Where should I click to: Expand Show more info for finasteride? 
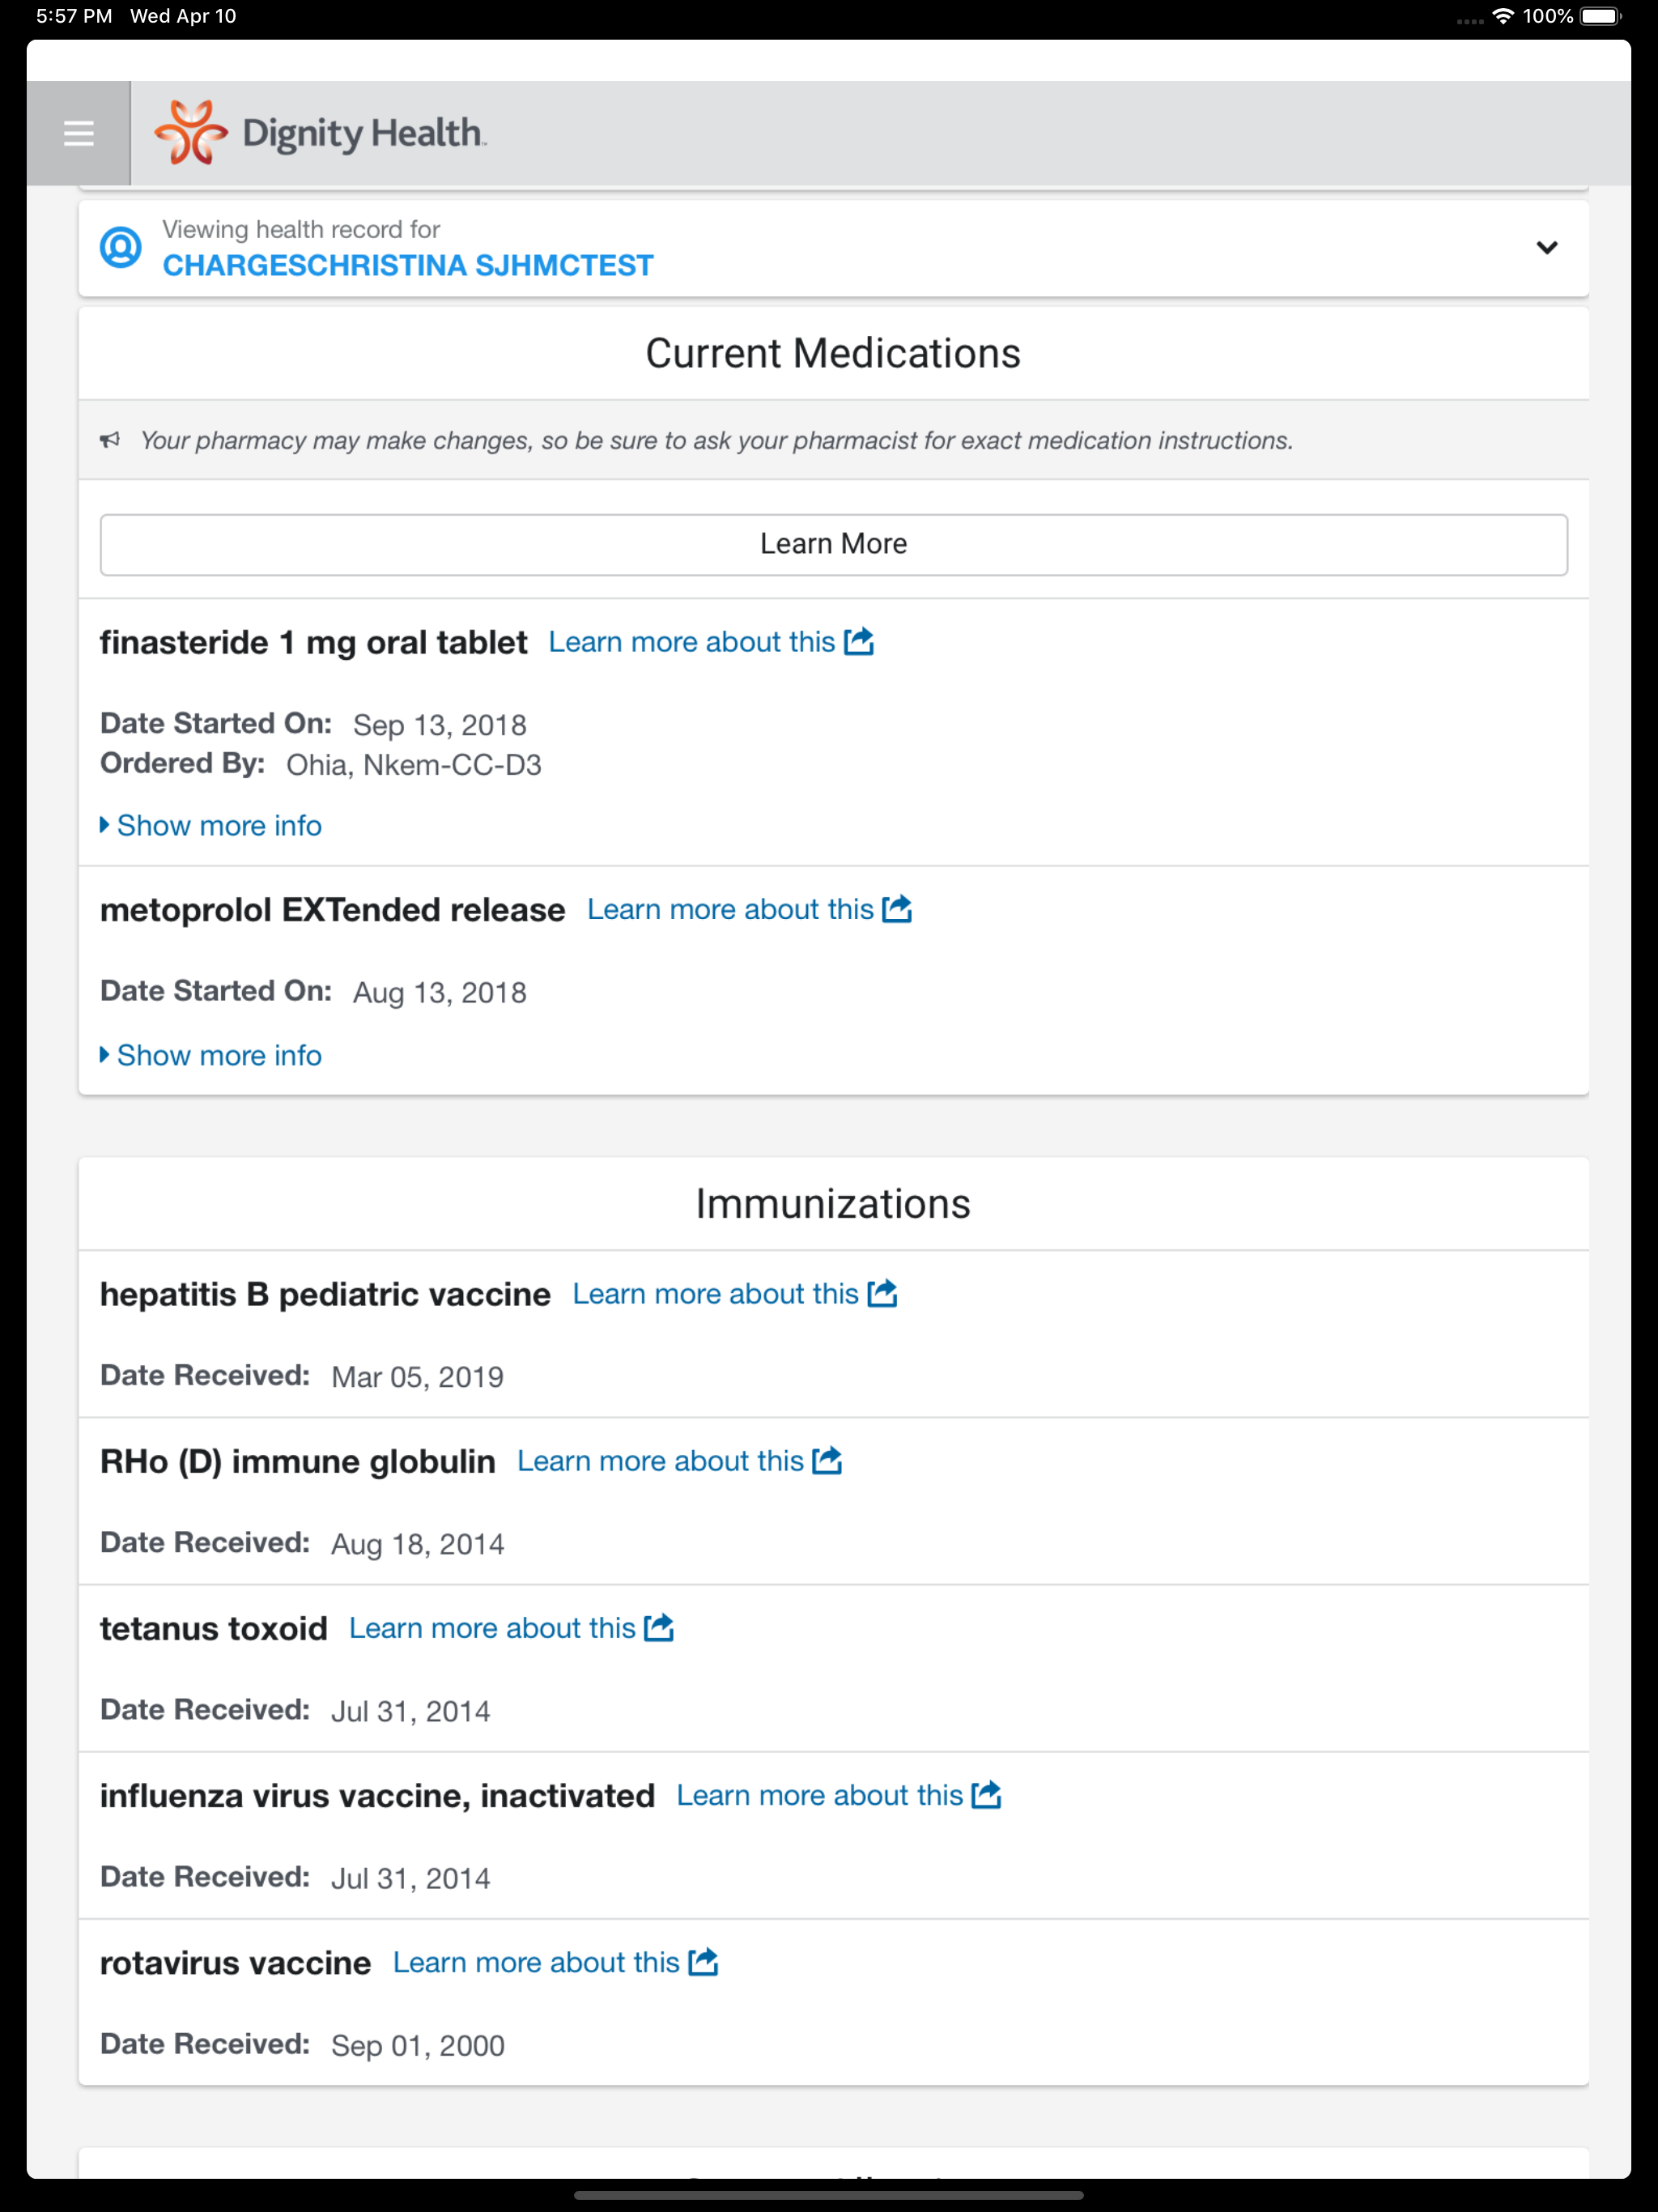[x=211, y=826]
